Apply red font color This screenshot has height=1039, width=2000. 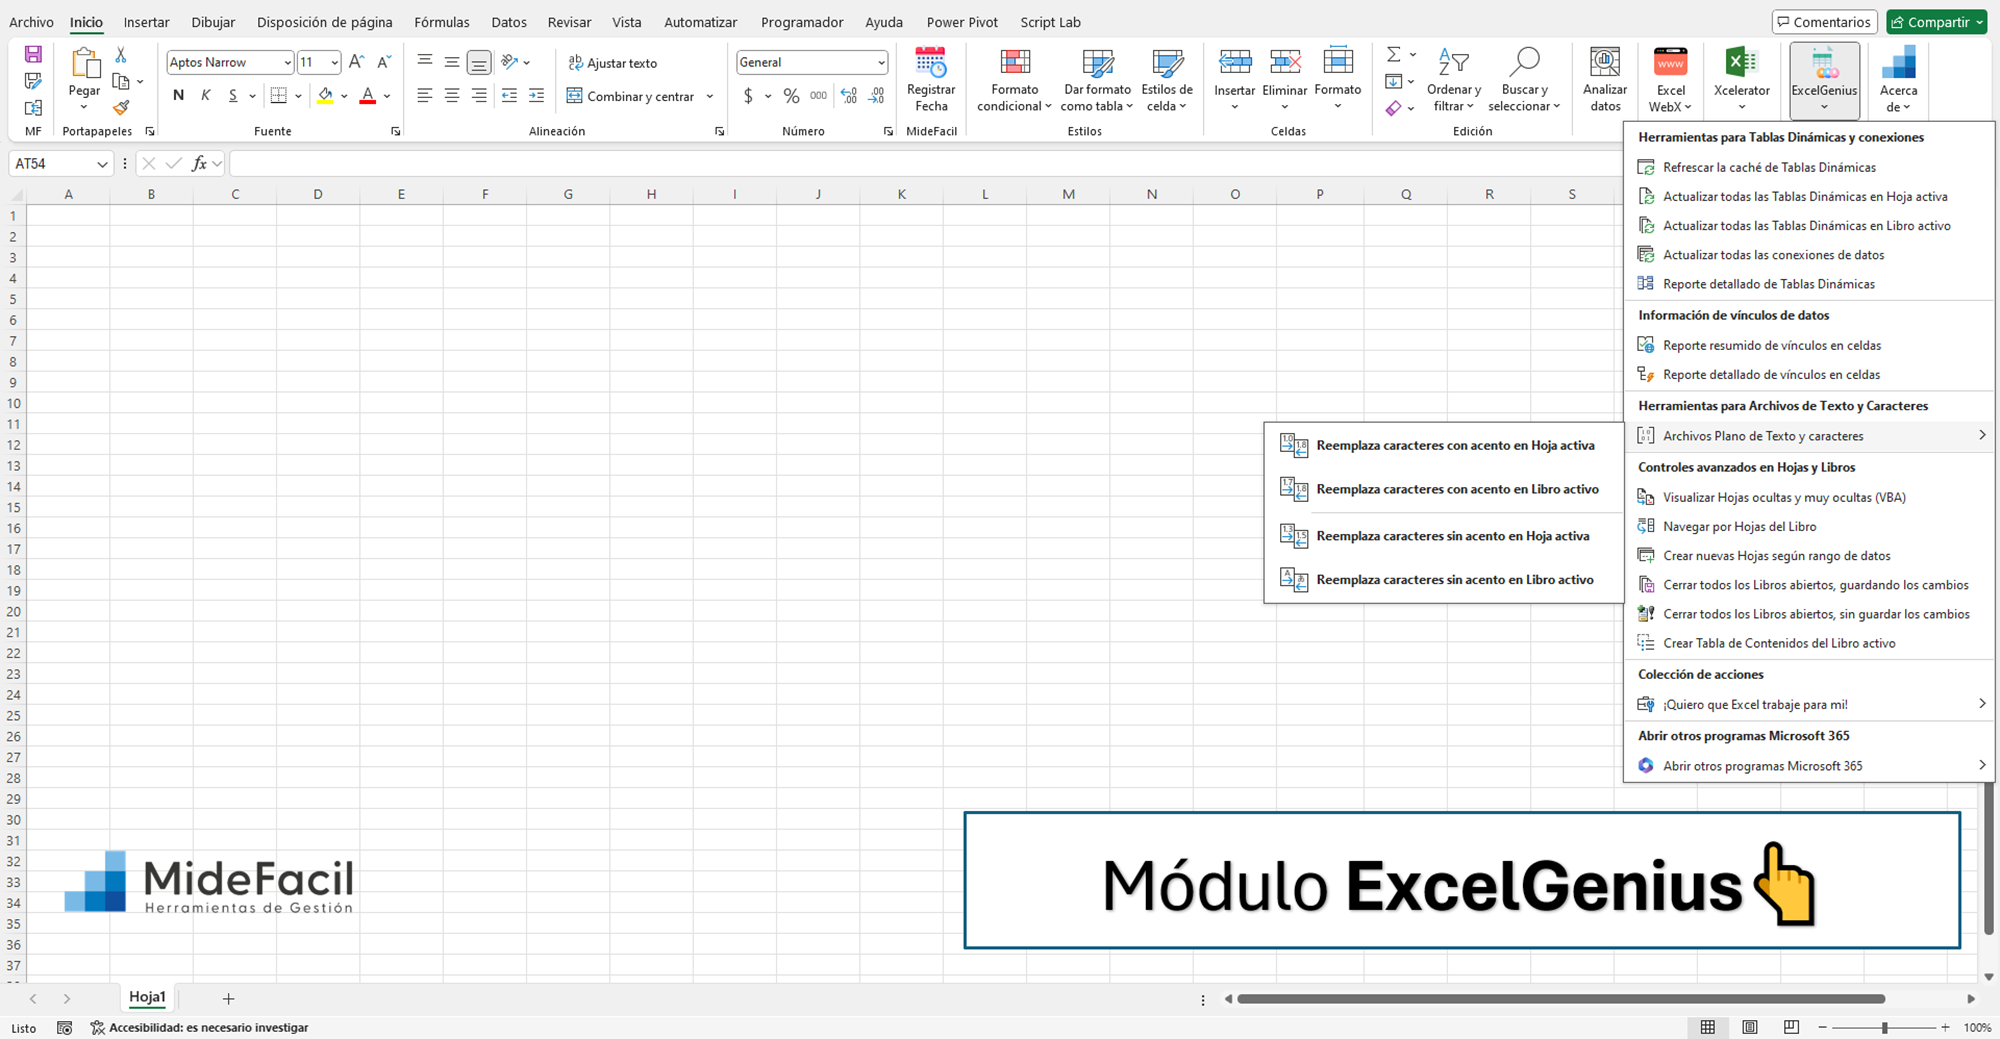point(367,96)
